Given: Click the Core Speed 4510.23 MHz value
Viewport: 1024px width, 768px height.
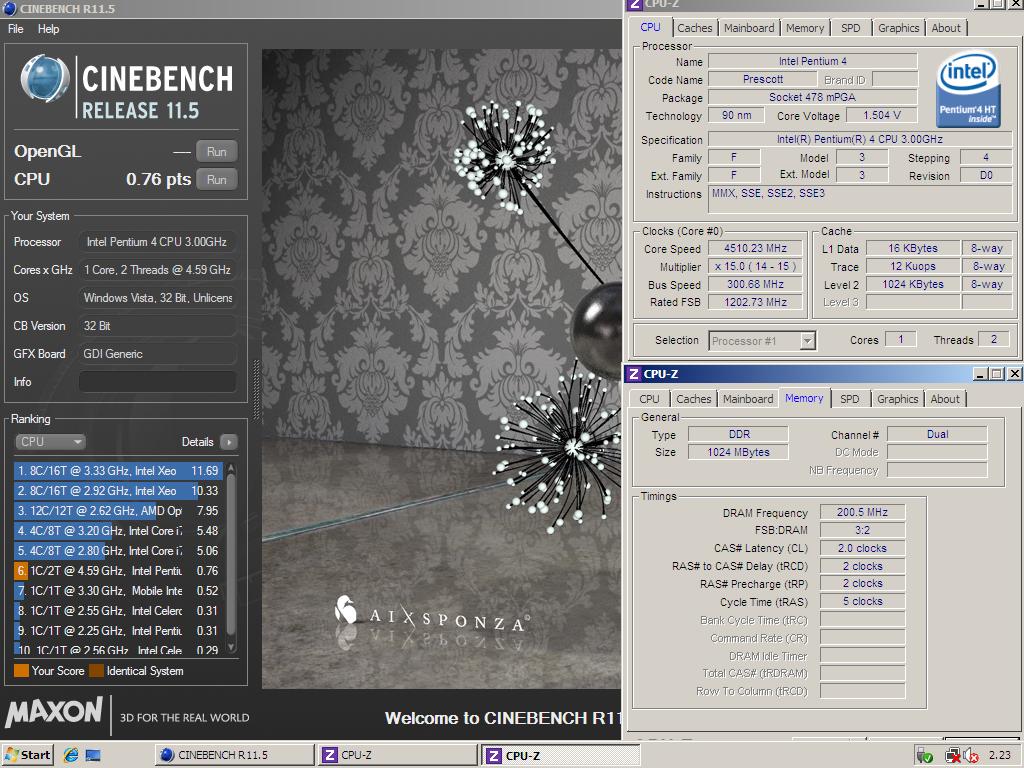Looking at the screenshot, I should pos(756,248).
